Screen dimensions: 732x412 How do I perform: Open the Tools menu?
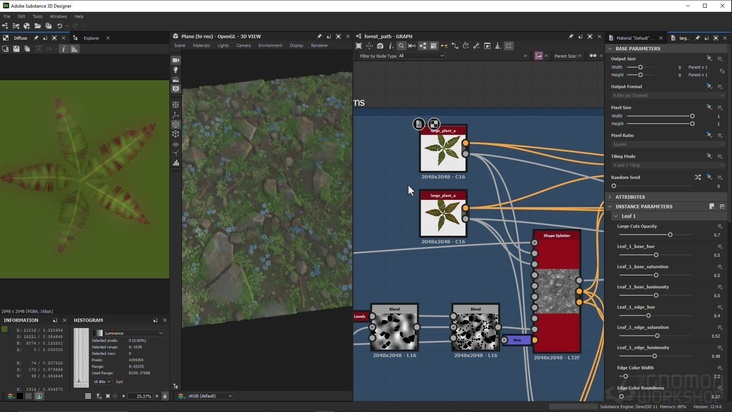[x=37, y=16]
